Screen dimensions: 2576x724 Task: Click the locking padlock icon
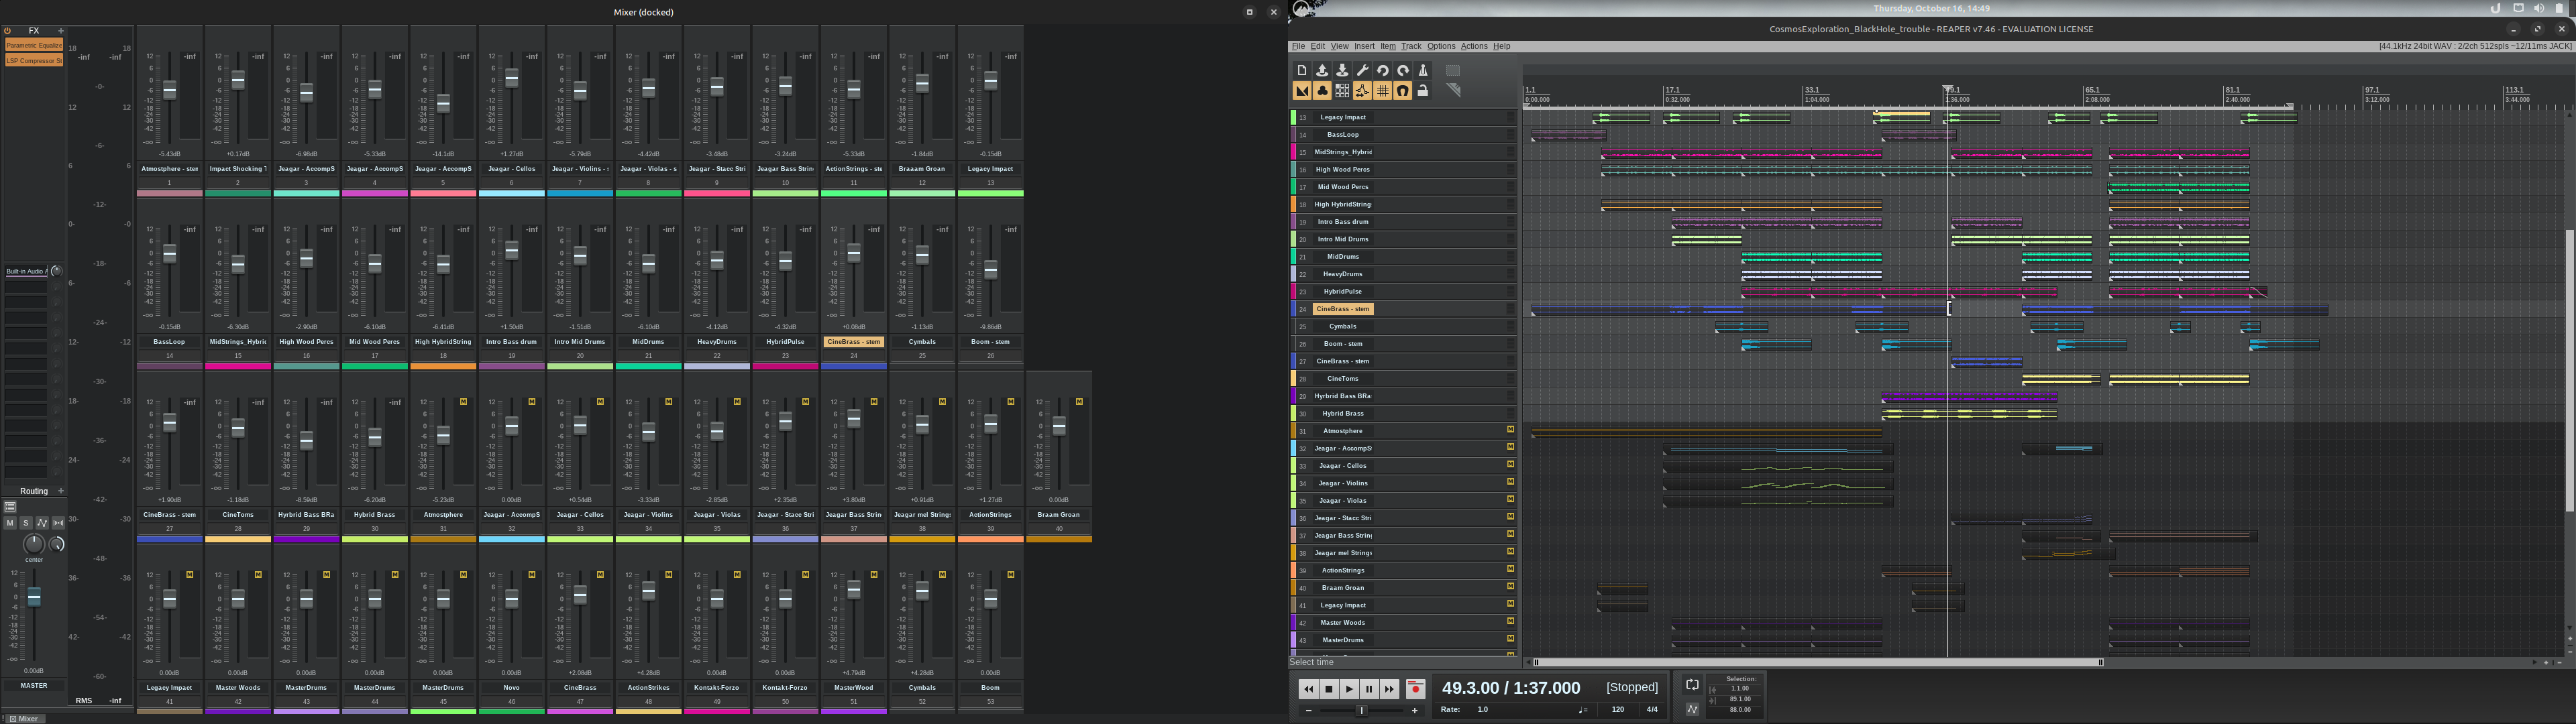click(1423, 91)
